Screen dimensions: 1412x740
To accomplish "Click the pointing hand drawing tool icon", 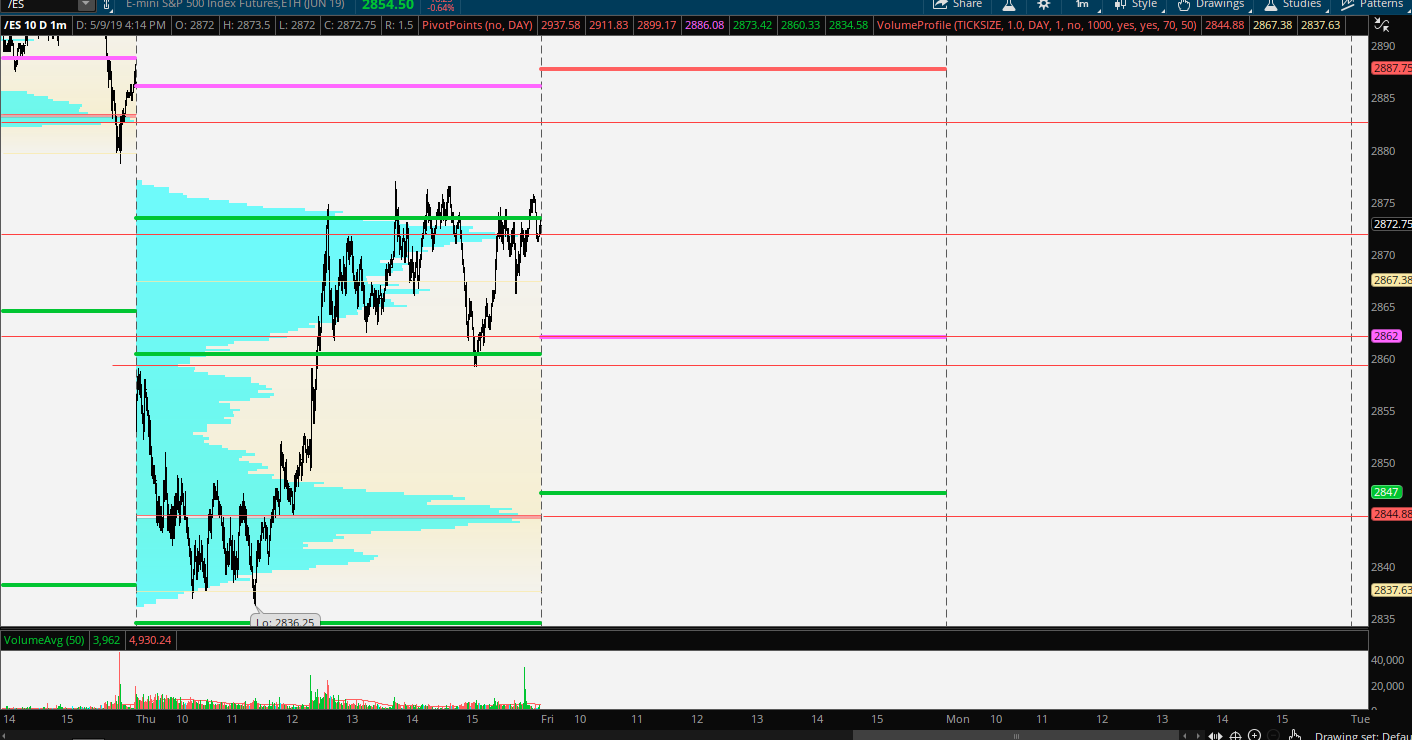I will pos(1295,736).
